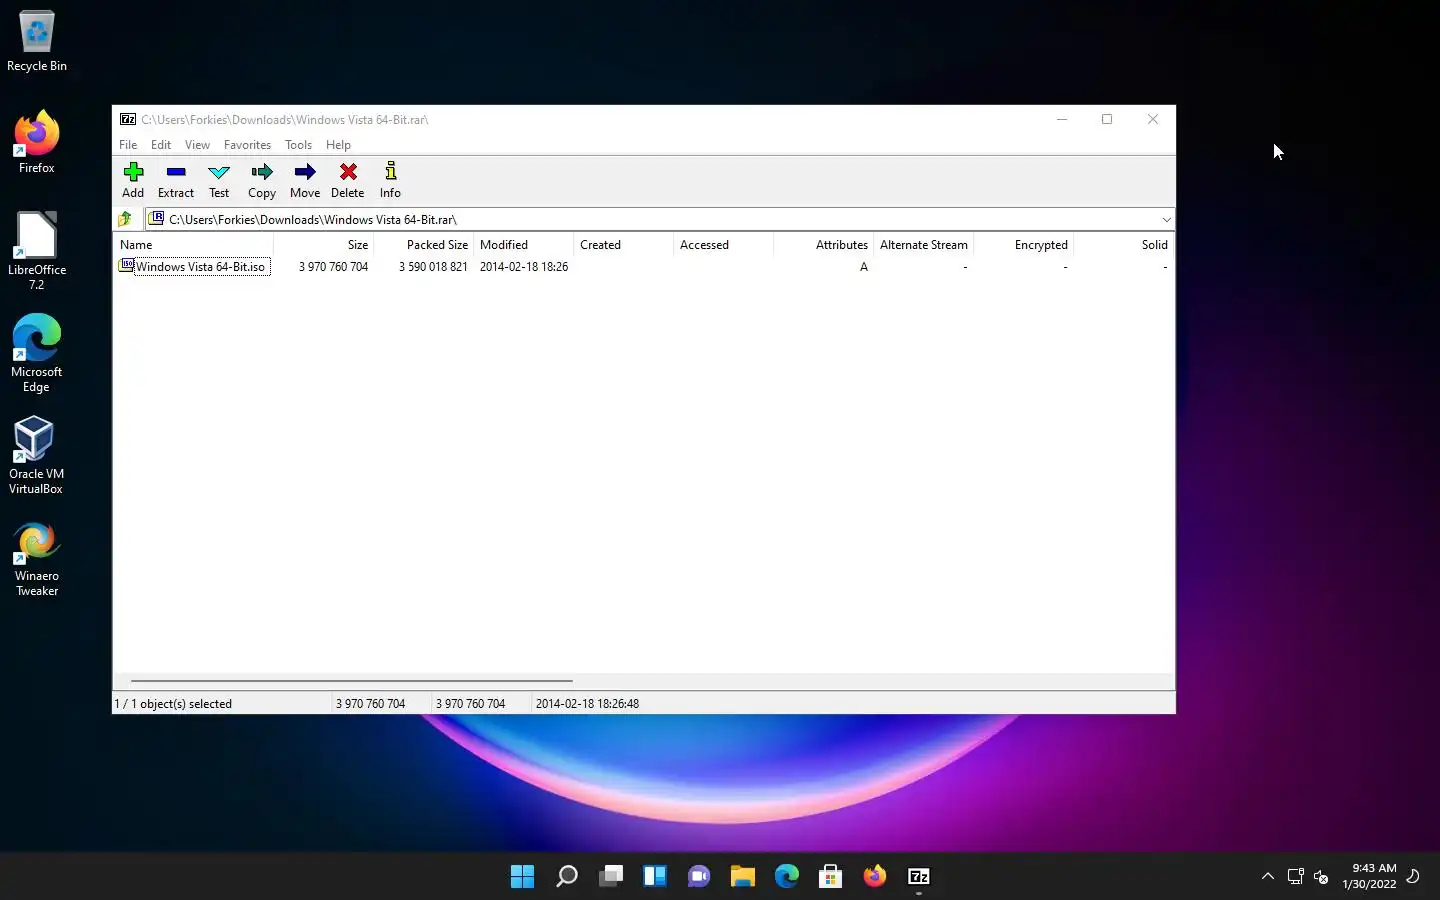Open the notification moon icon
Viewport: 1440px width, 900px height.
pyautogui.click(x=1413, y=876)
